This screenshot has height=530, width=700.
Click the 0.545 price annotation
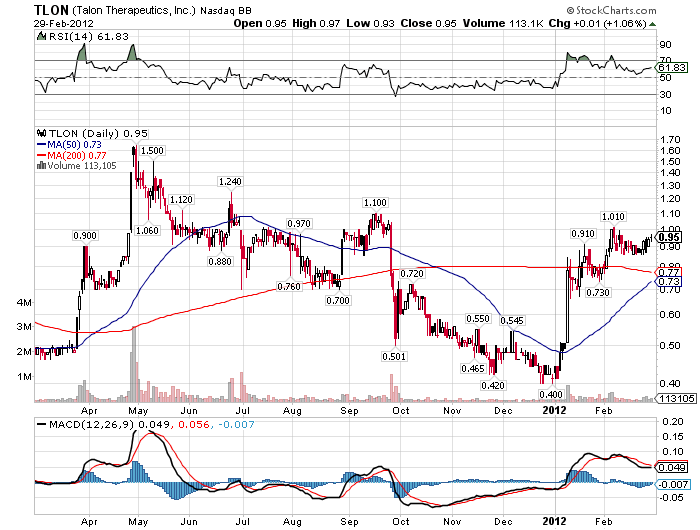point(512,320)
